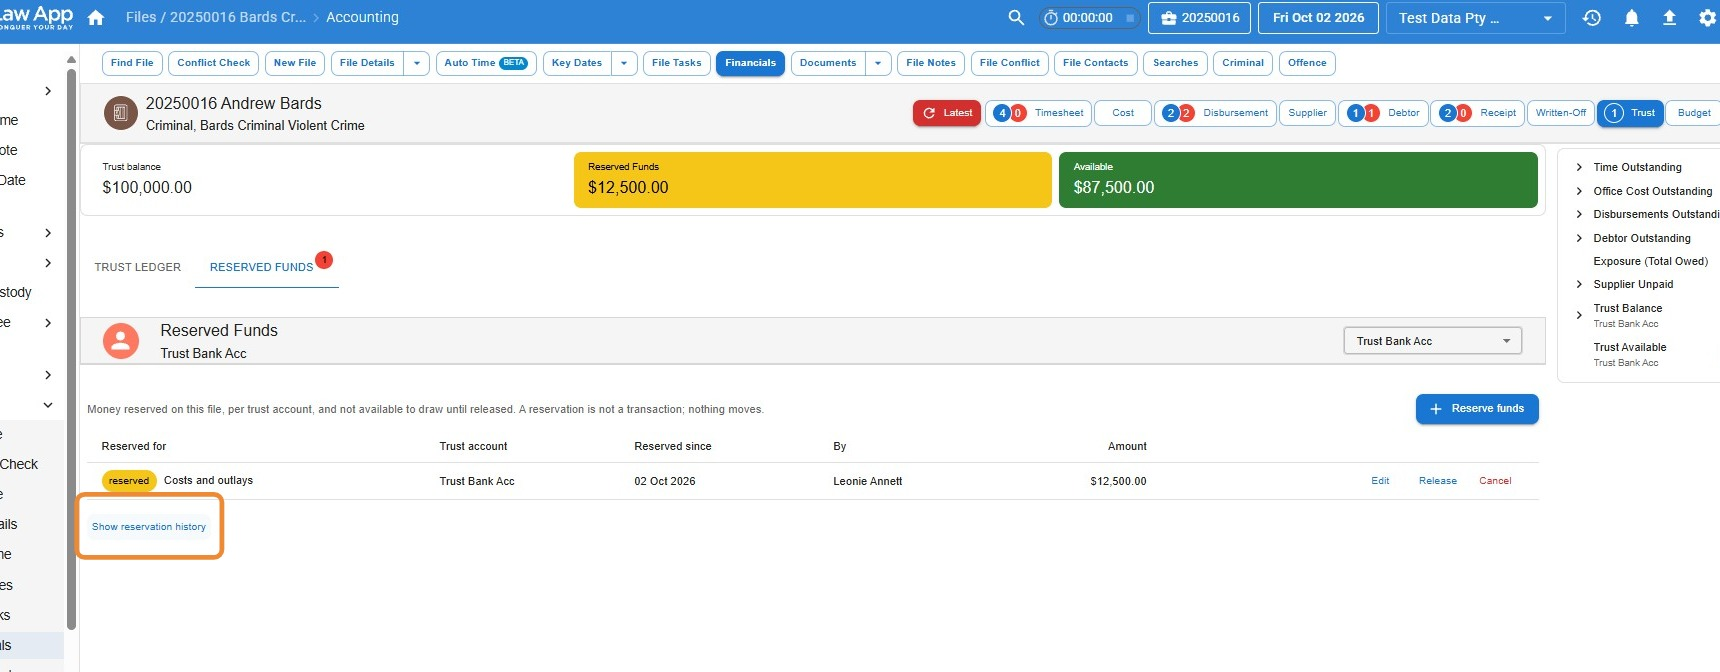The image size is (1720, 672).
Task: Open the settings gear
Action: tap(1707, 18)
